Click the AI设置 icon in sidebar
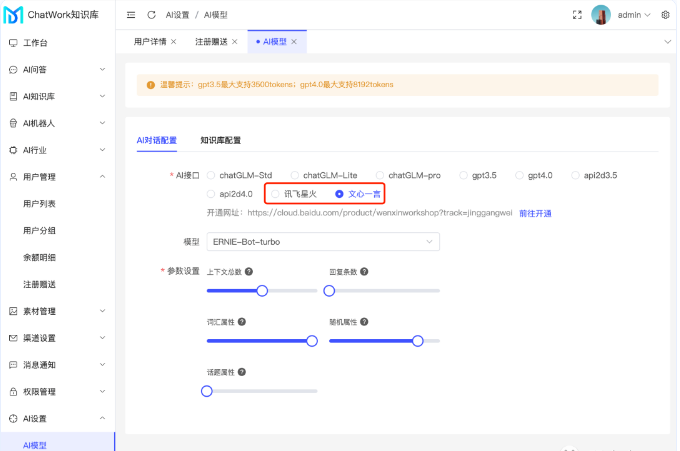680x451 pixels. 13,419
